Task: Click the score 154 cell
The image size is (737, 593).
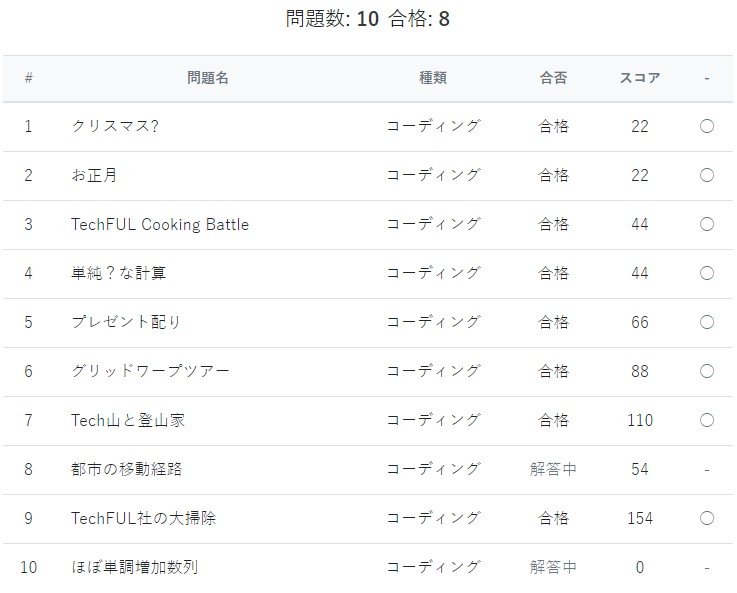Action: tap(640, 518)
